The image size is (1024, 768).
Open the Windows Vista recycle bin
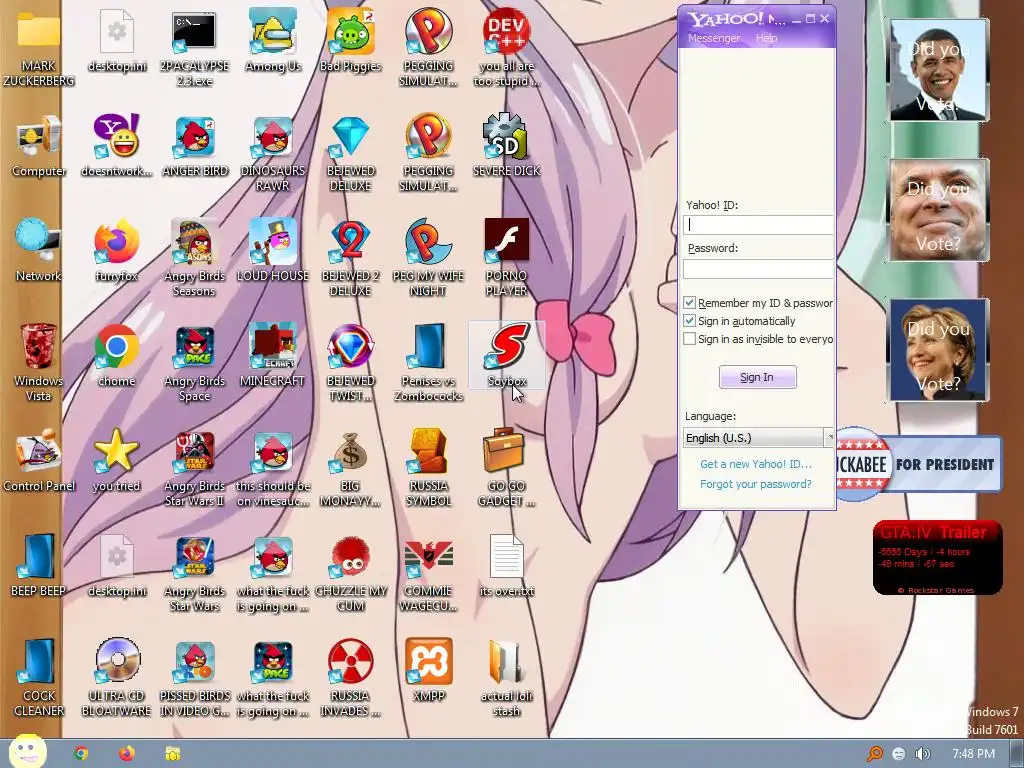(39, 363)
